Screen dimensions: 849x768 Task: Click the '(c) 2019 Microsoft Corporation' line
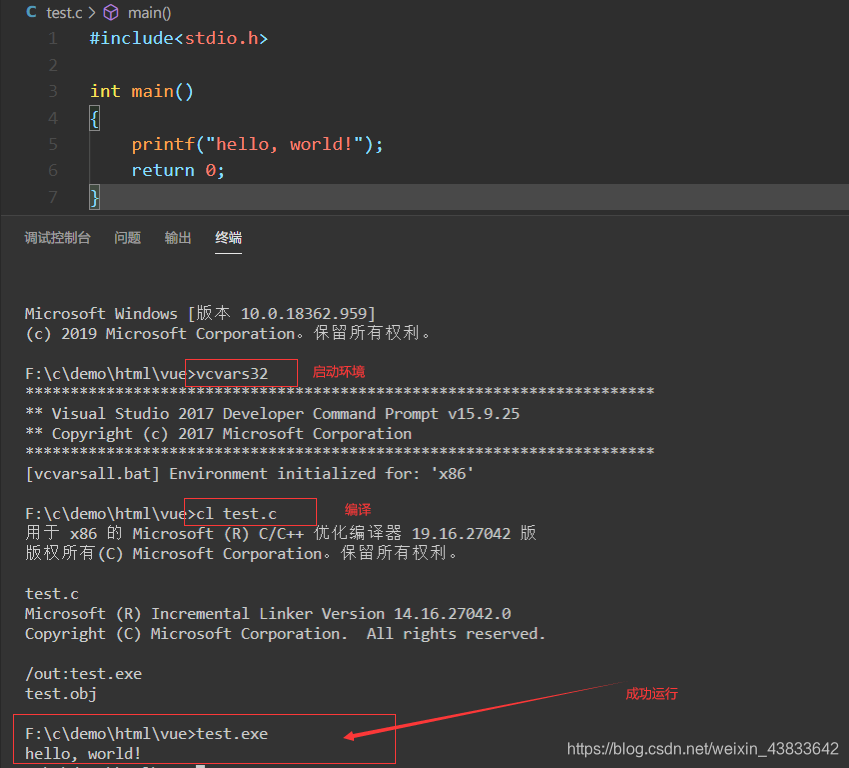click(x=228, y=334)
